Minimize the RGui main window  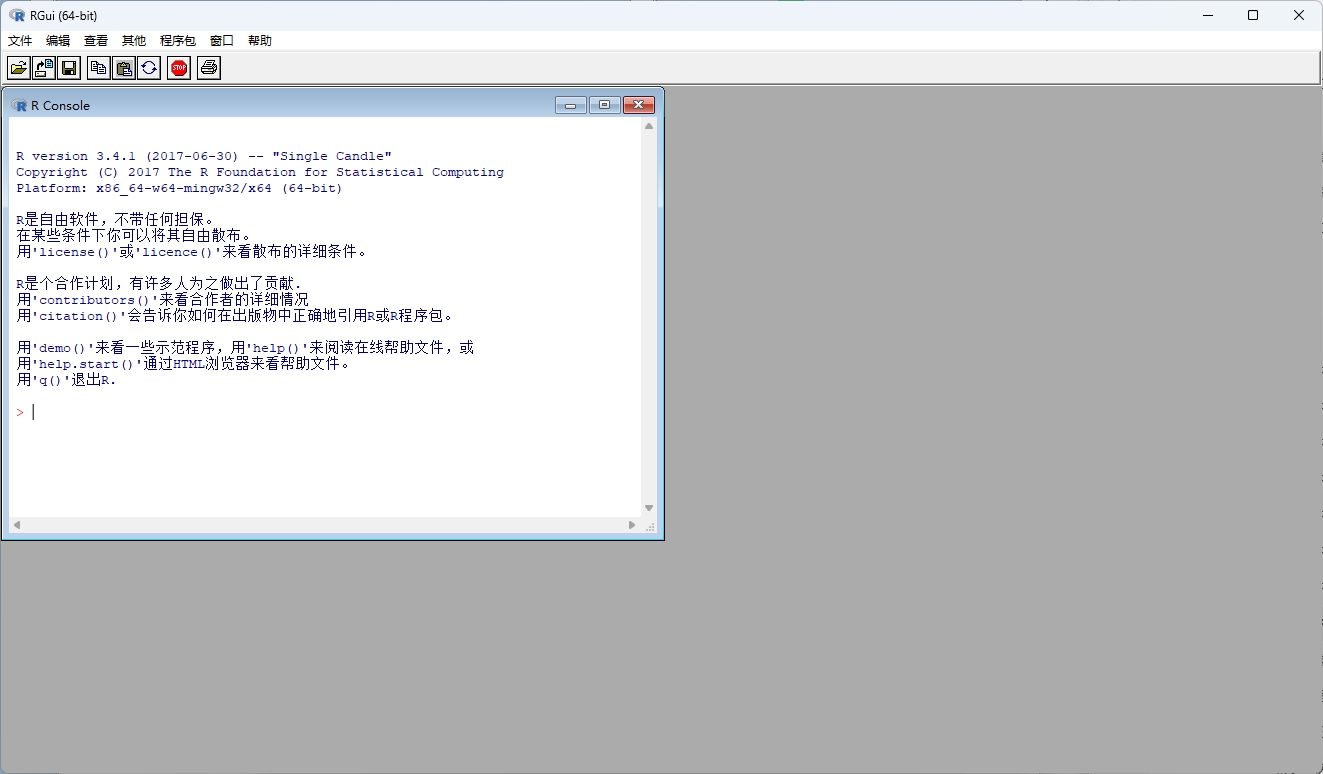click(x=1207, y=15)
